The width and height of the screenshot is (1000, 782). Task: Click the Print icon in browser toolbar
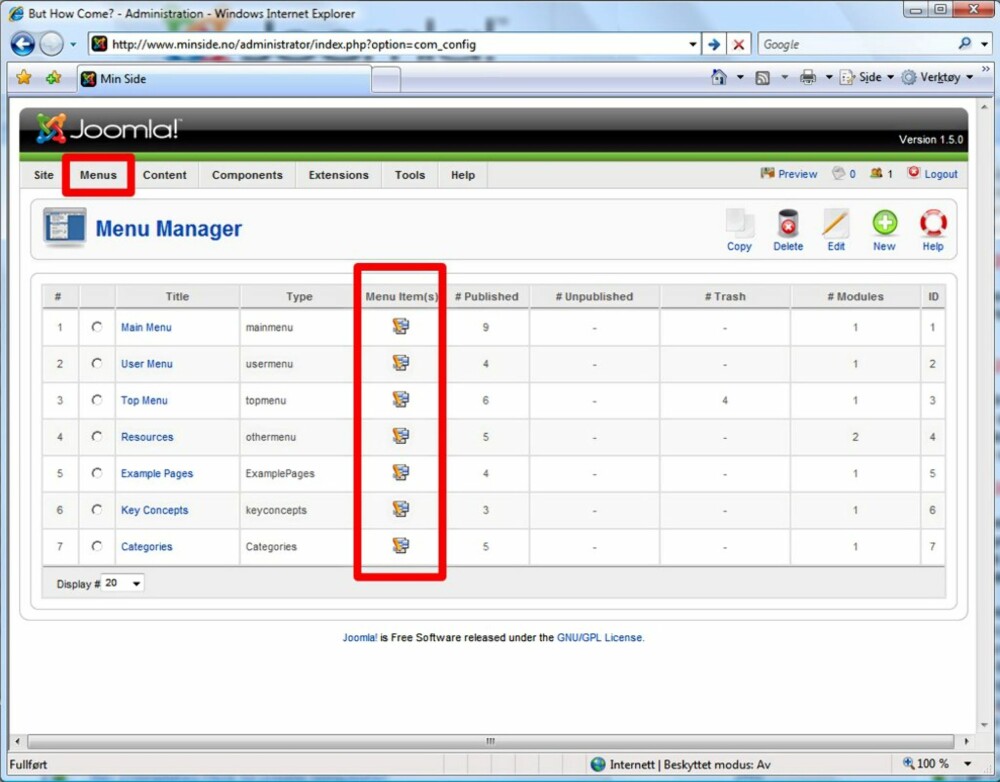coord(808,77)
